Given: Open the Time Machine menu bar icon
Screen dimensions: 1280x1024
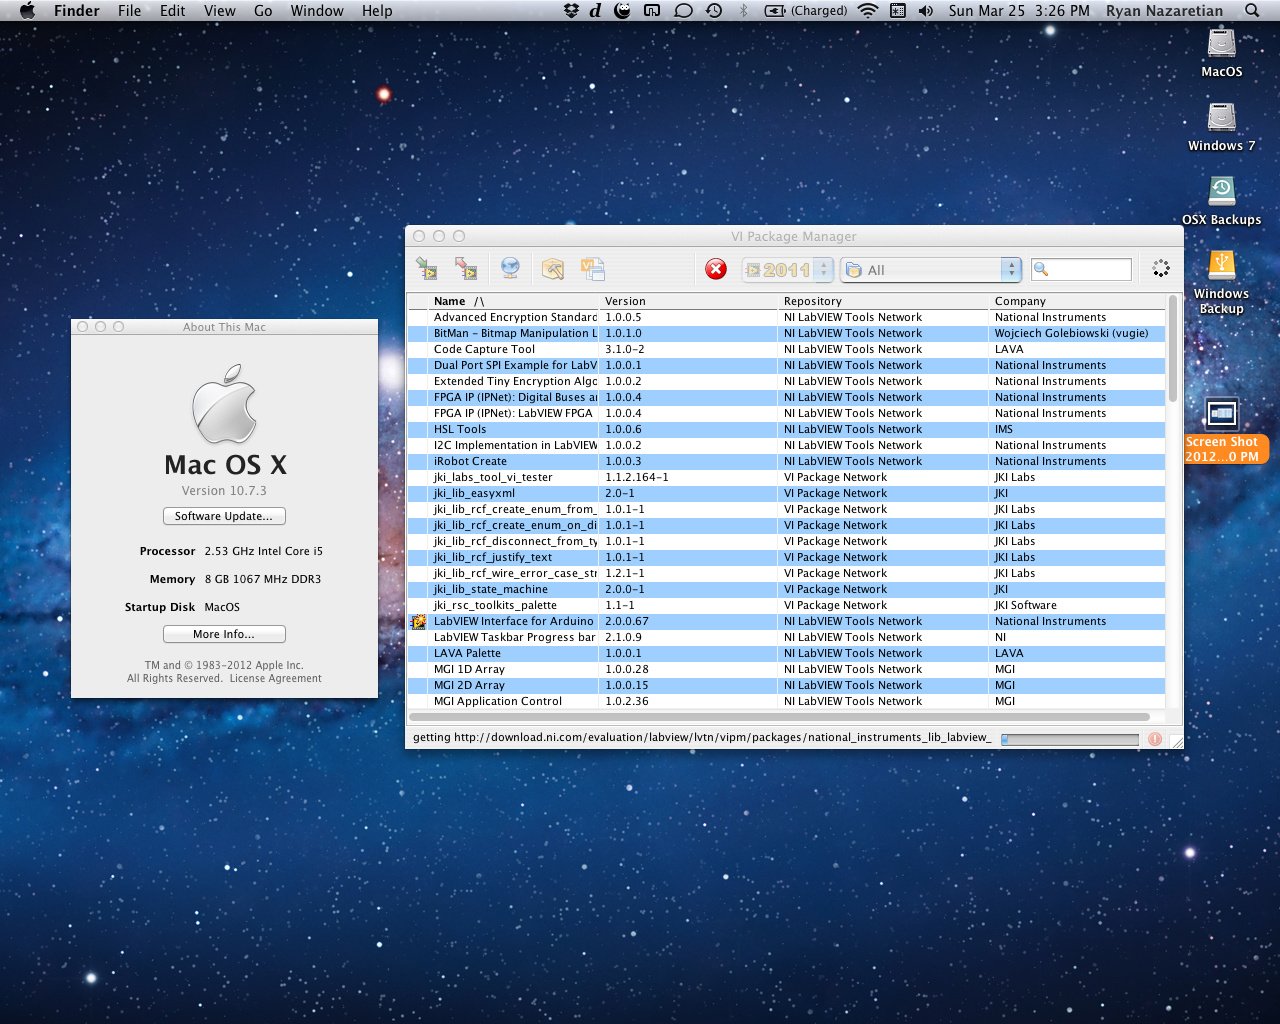Looking at the screenshot, I should click(x=714, y=11).
